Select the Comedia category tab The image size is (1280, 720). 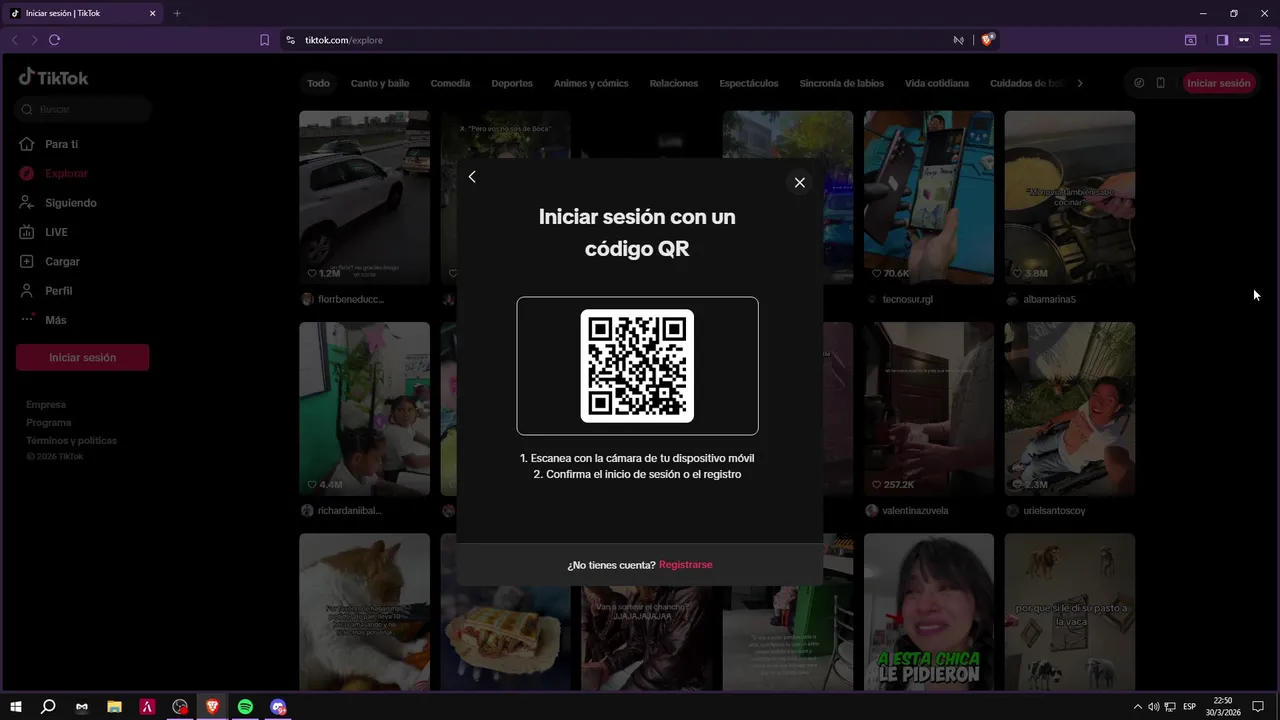coord(450,83)
